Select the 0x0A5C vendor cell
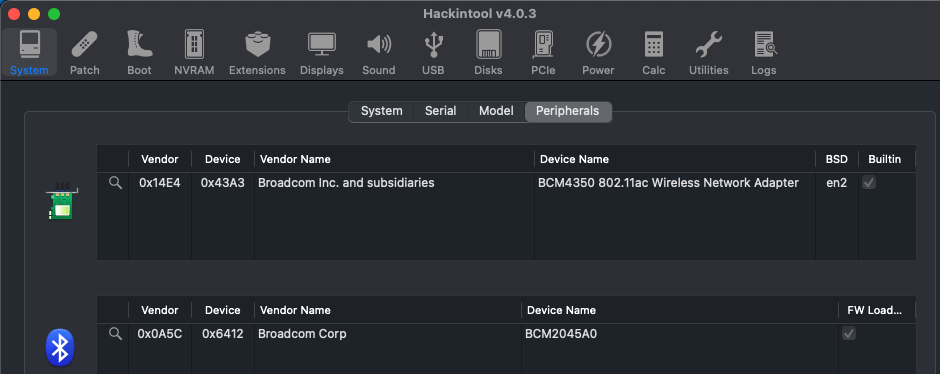 pyautogui.click(x=159, y=334)
